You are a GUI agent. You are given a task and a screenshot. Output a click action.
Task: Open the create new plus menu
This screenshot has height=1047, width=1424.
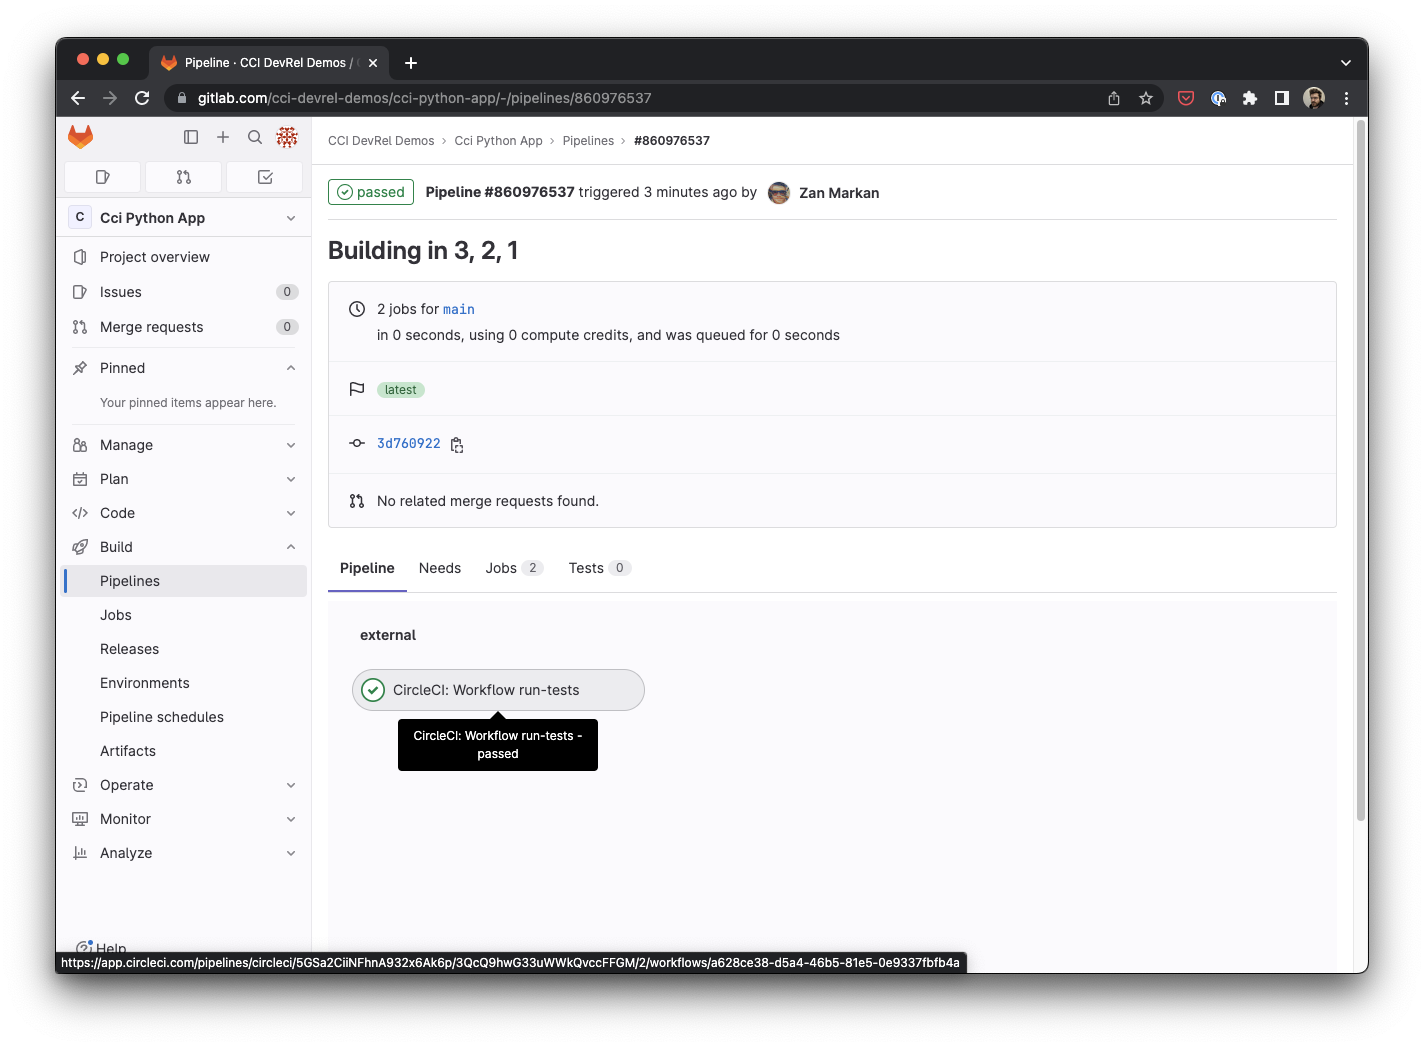tap(223, 137)
